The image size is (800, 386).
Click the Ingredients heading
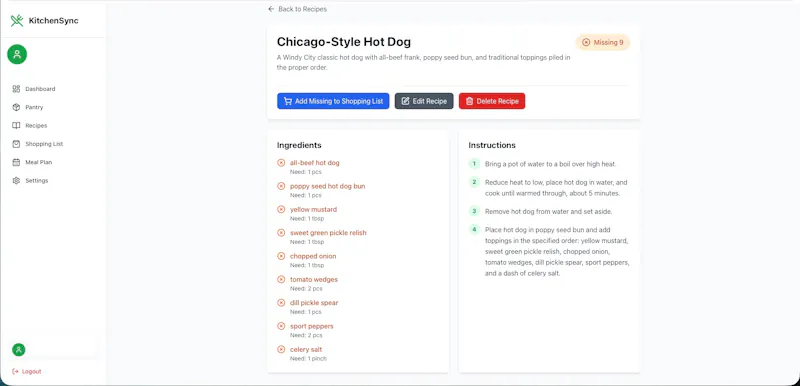pos(299,145)
